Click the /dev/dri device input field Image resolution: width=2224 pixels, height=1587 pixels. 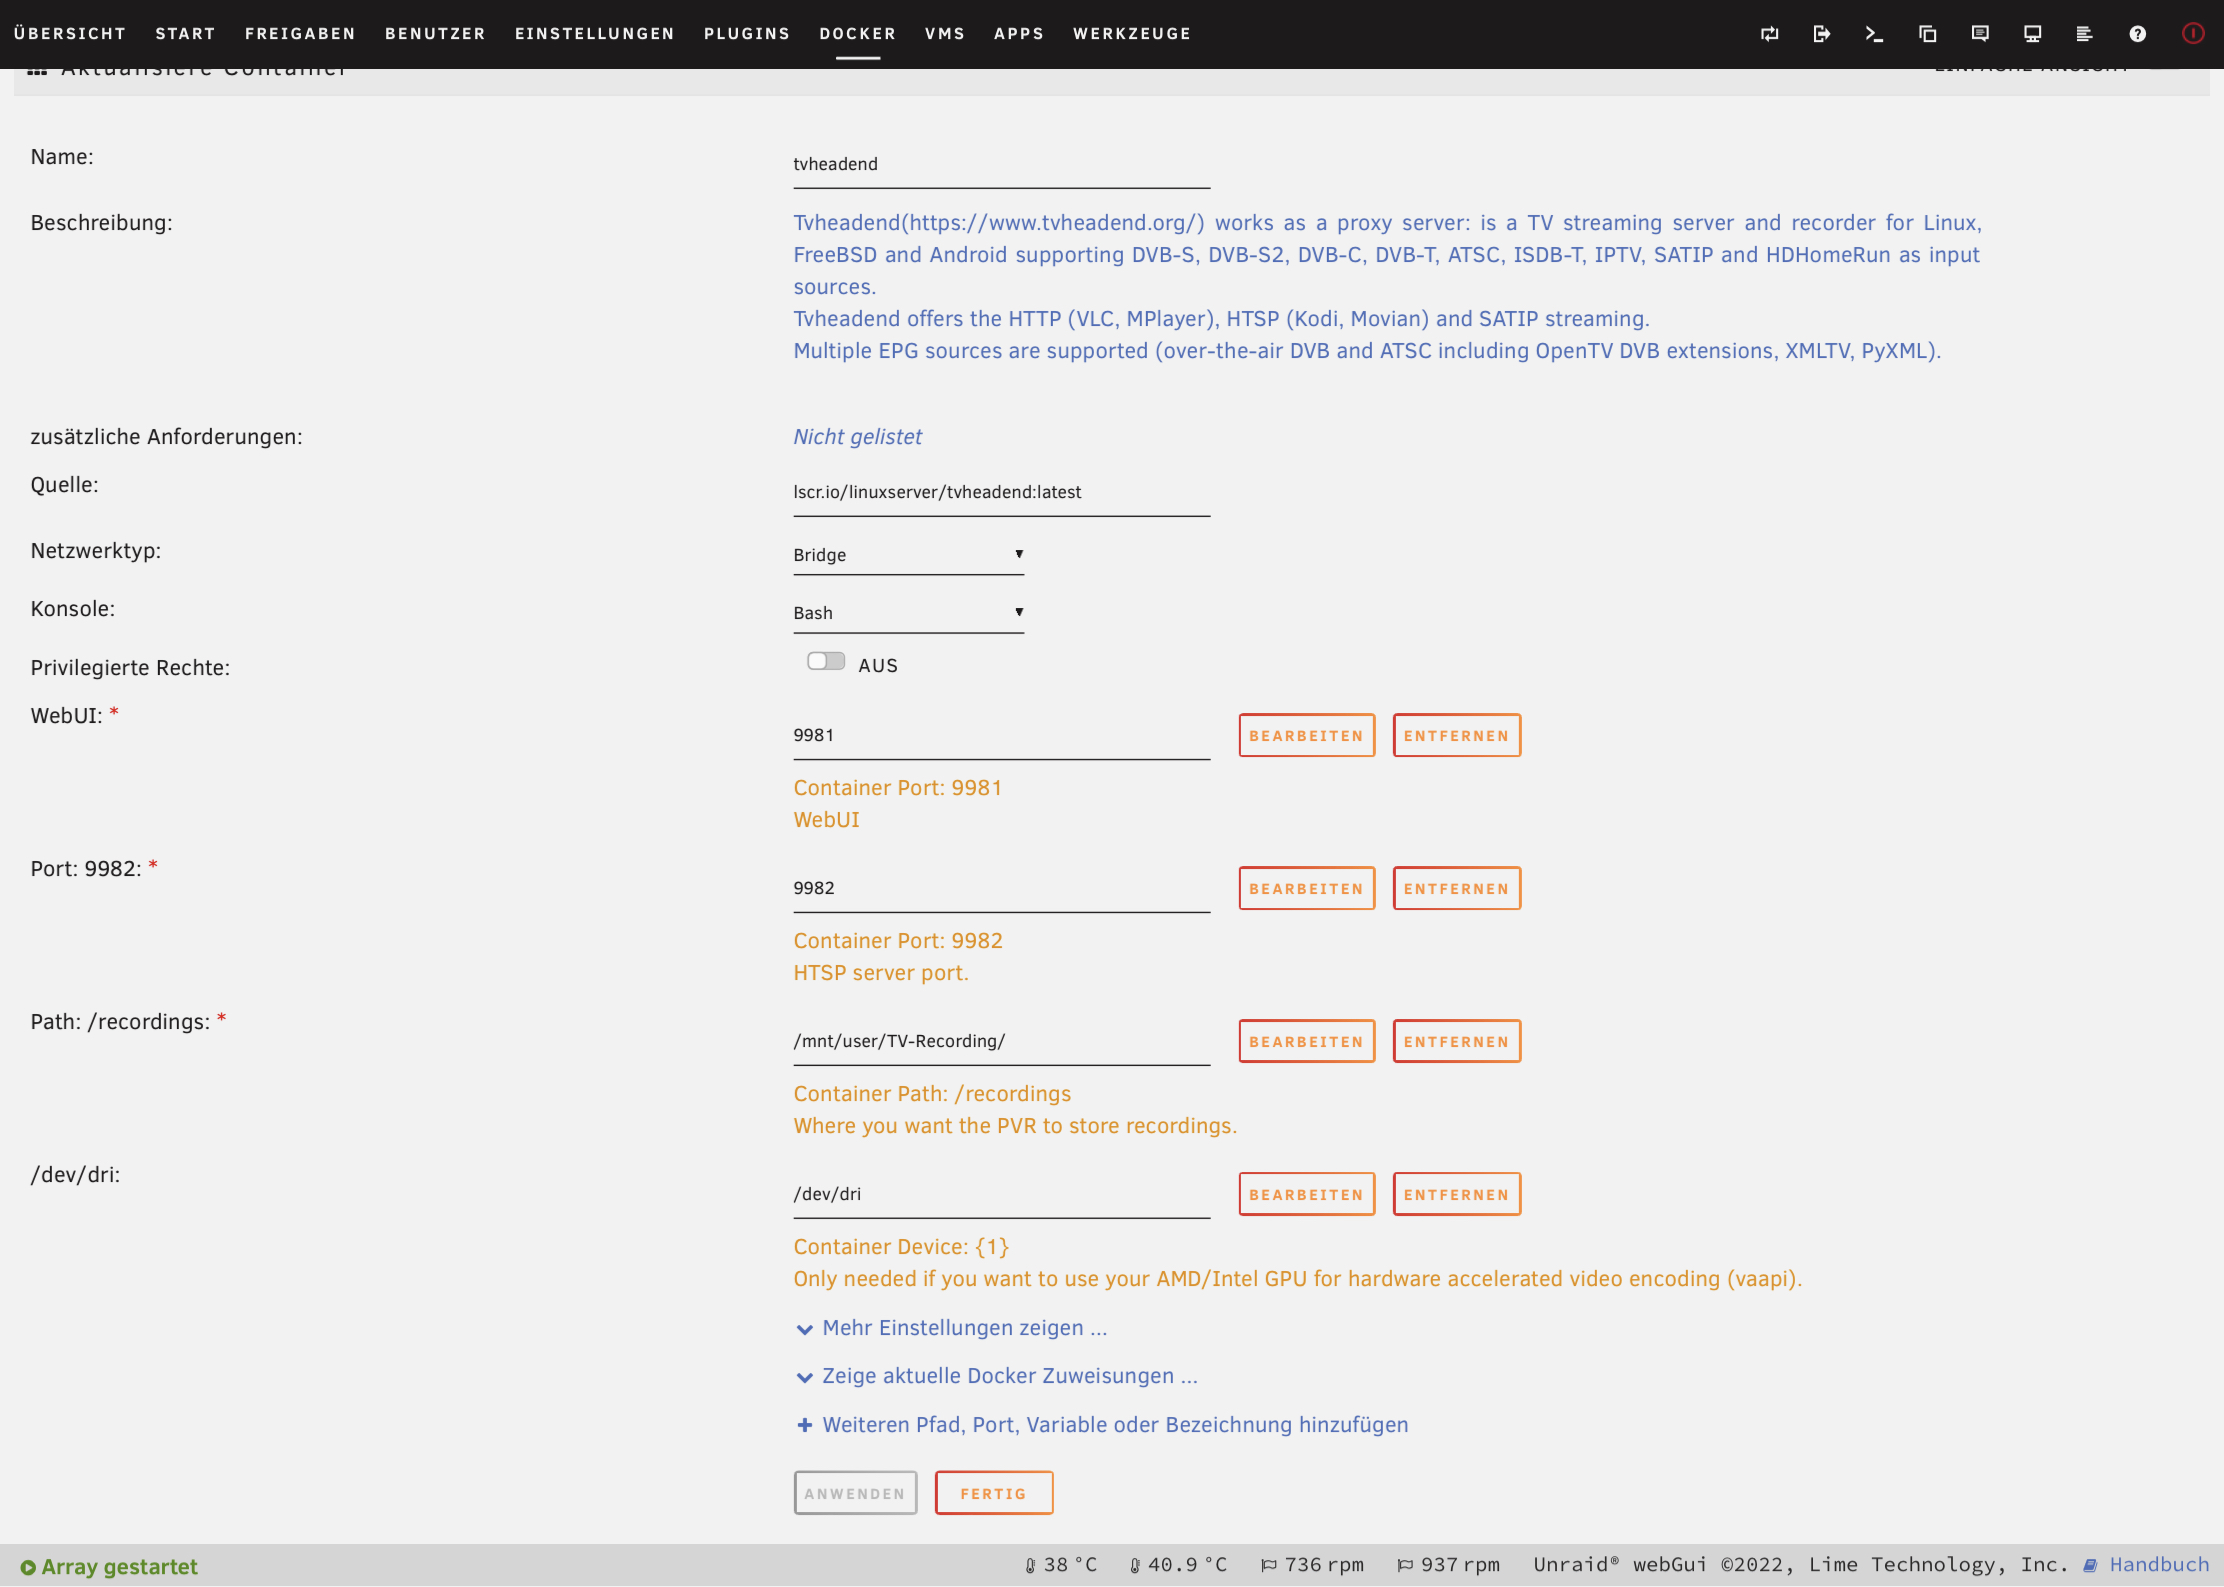(1001, 1195)
